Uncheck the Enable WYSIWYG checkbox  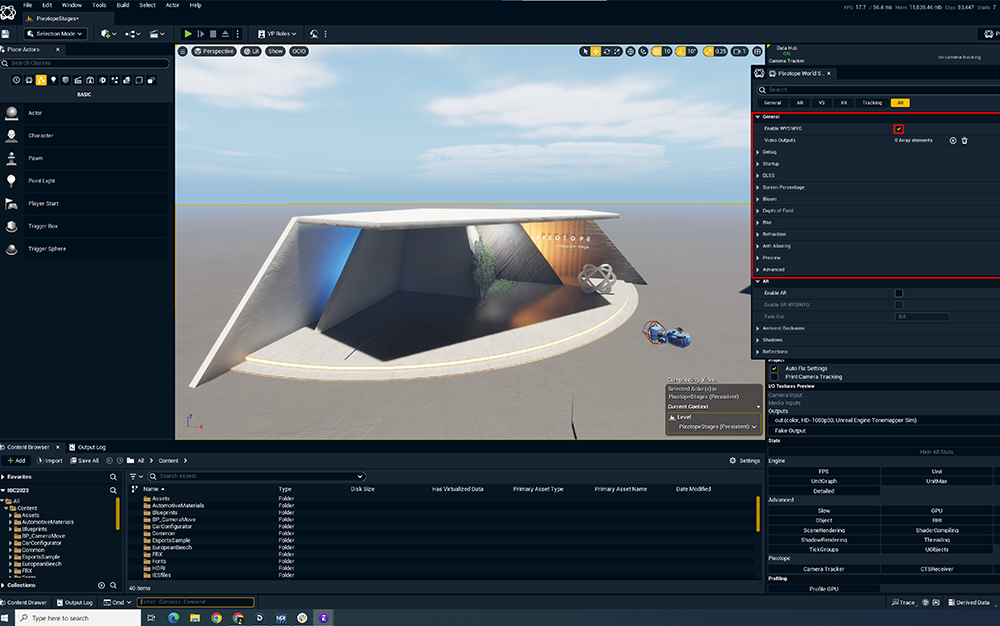[898, 129]
